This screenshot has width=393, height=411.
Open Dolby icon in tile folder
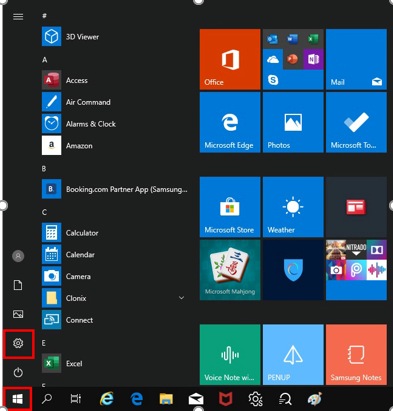(x=377, y=250)
